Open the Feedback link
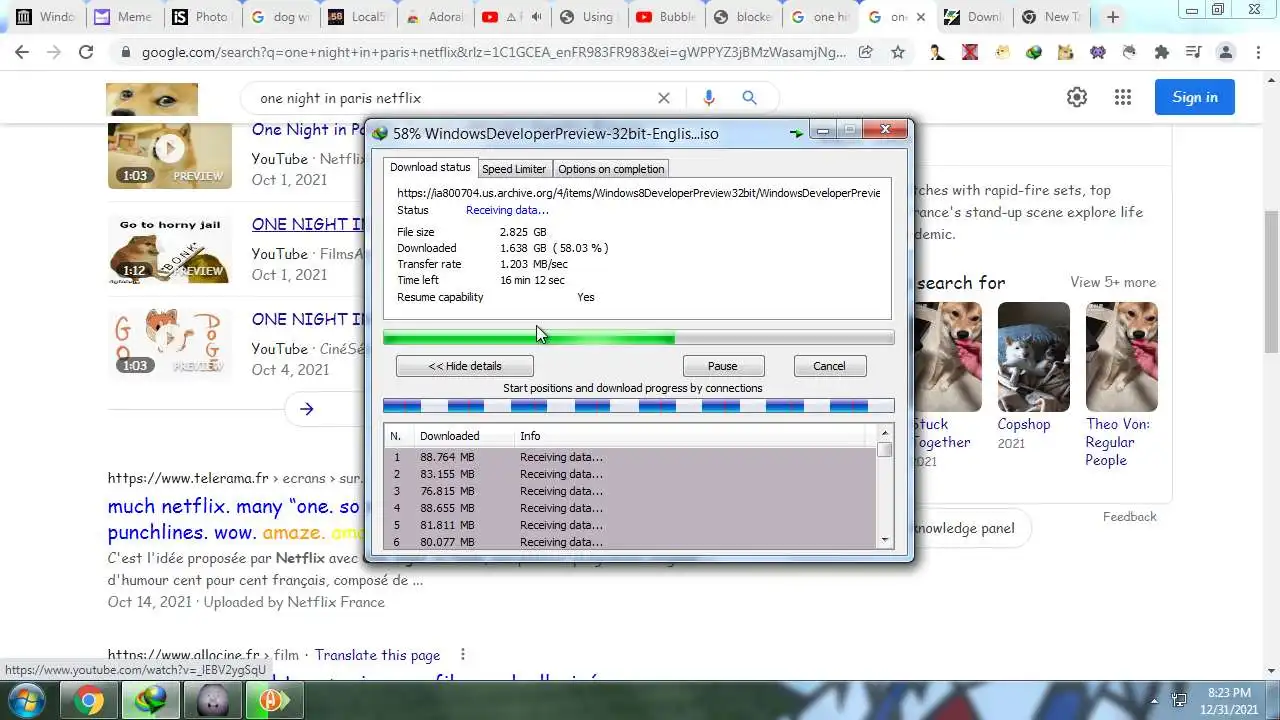The height and width of the screenshot is (720, 1280). (1129, 516)
